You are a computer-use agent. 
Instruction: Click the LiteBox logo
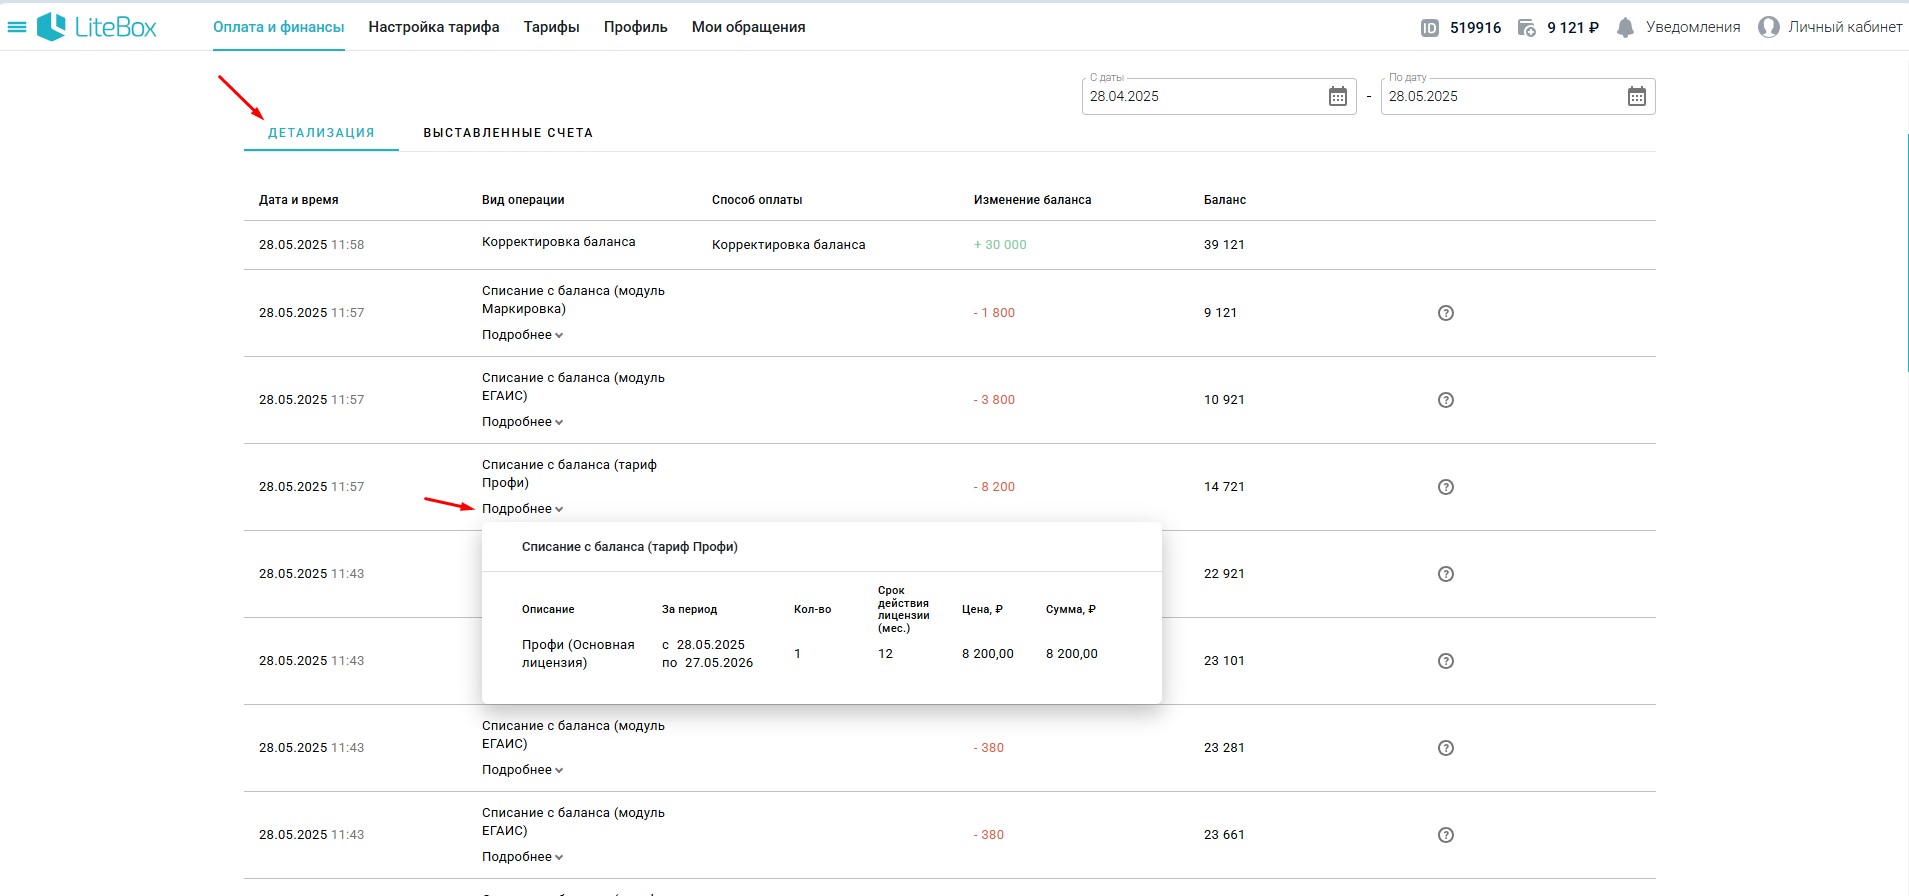97,27
